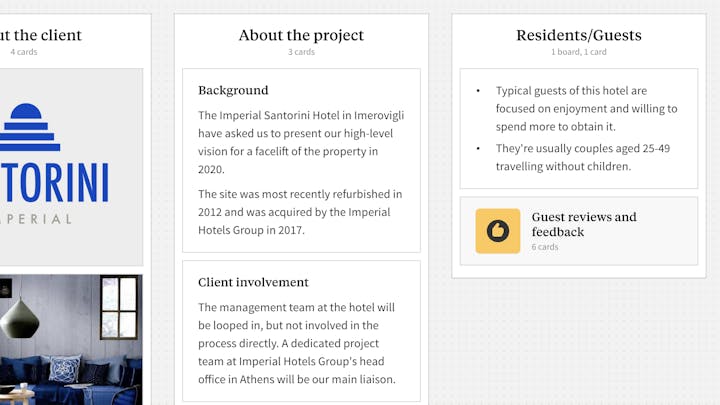Open the thumbs-up Guest reviews board icon
720x405 pixels.
tap(497, 231)
